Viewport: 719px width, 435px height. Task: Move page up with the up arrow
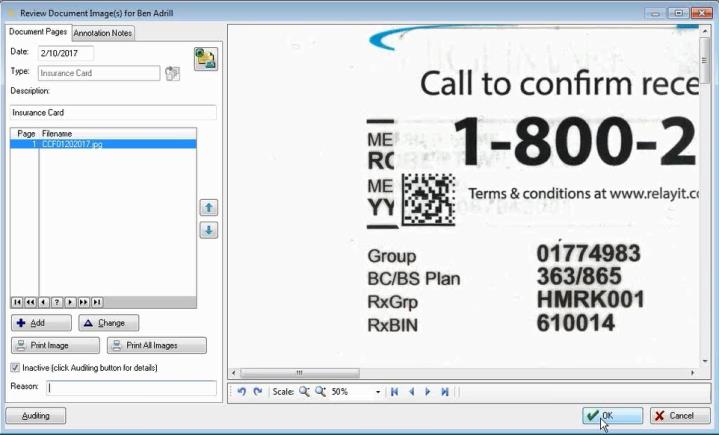click(x=209, y=208)
